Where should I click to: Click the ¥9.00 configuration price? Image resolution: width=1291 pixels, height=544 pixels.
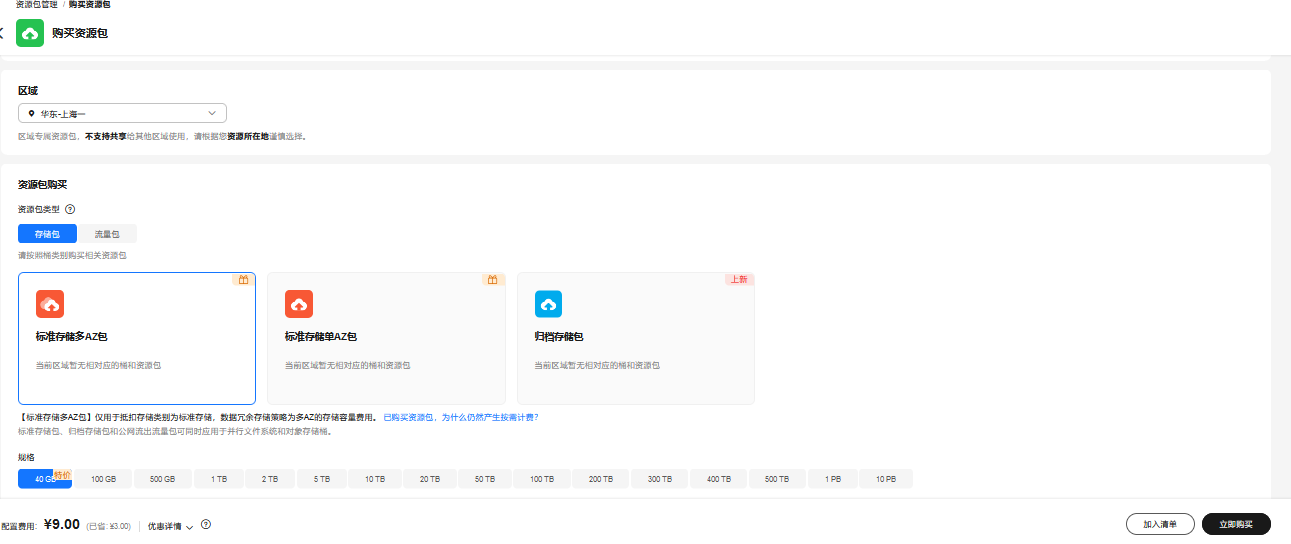[x=62, y=524]
